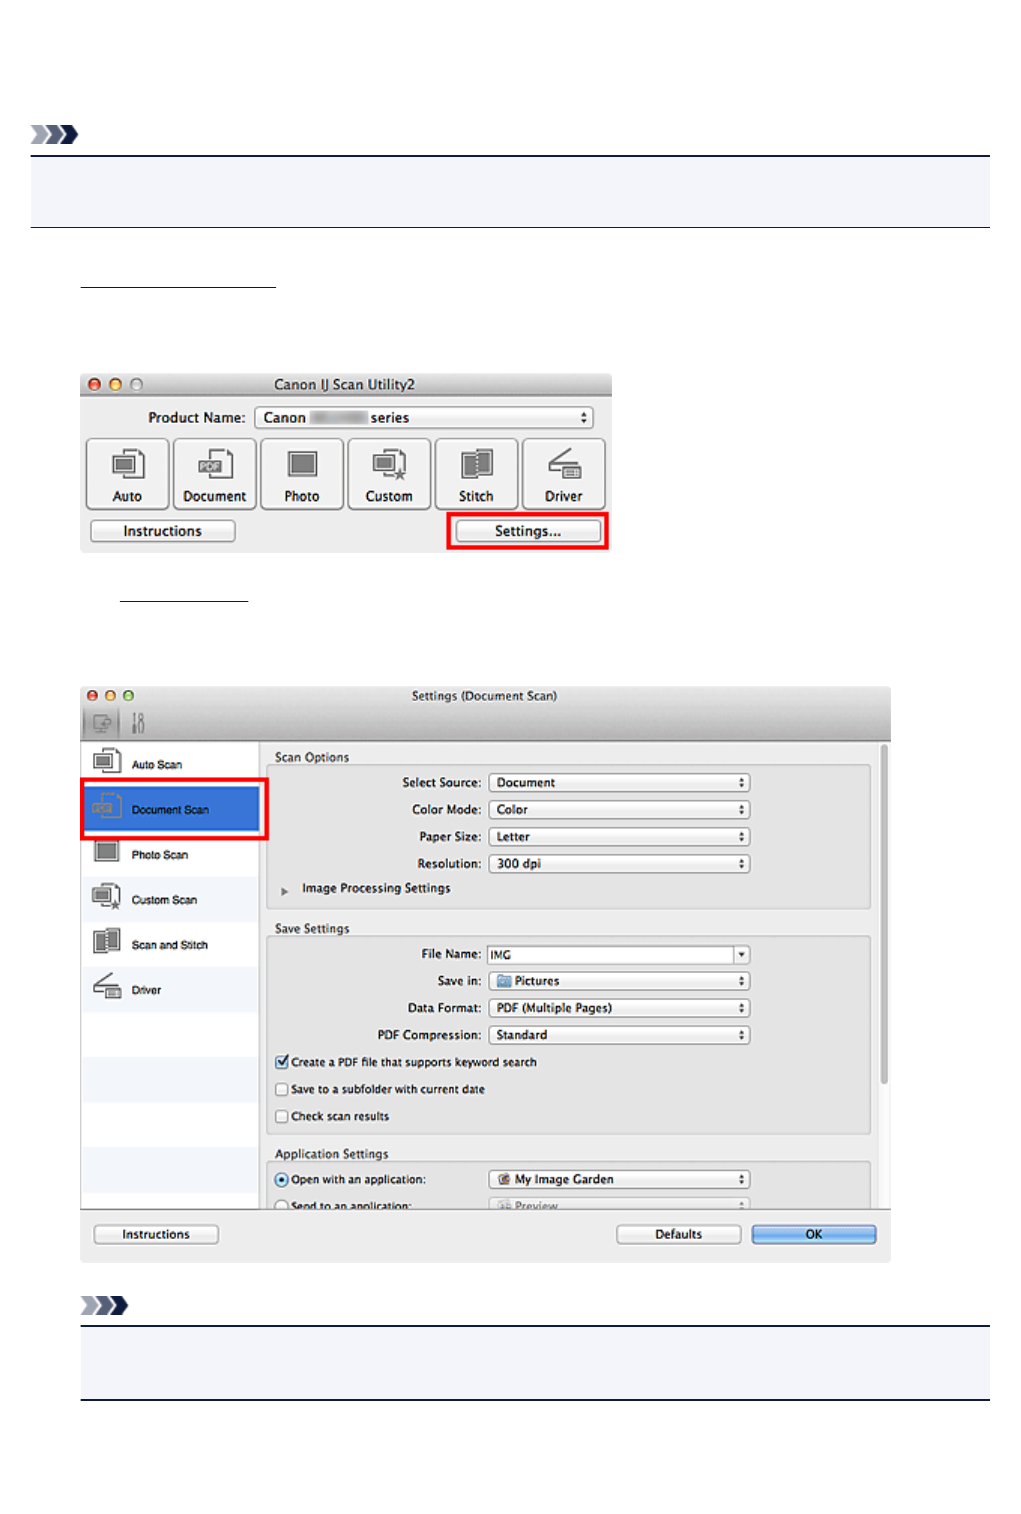The width and height of the screenshot is (1021, 1514).
Task: Click the Custom scan button
Action: pos(389,474)
